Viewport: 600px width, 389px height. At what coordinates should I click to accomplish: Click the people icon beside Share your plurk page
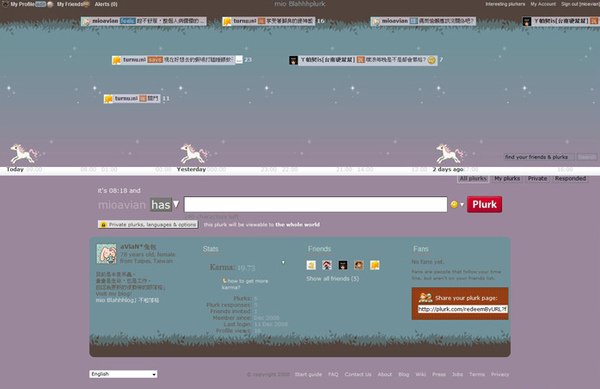(x=426, y=298)
